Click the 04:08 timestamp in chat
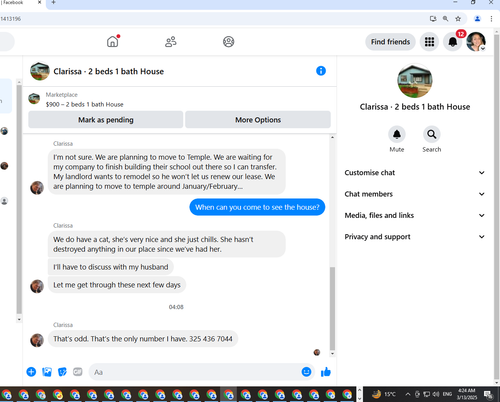The image size is (500, 402). pyautogui.click(x=176, y=307)
